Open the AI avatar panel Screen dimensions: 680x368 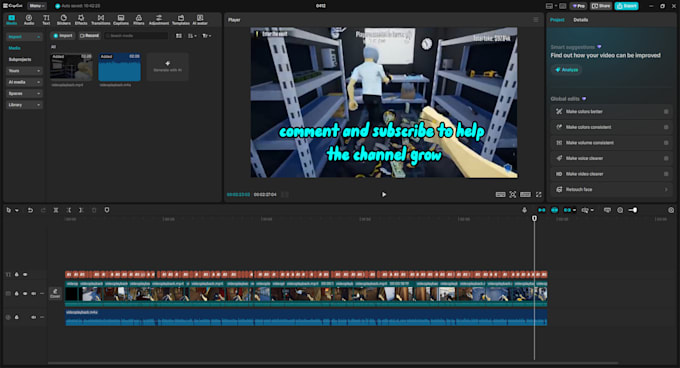(200, 20)
